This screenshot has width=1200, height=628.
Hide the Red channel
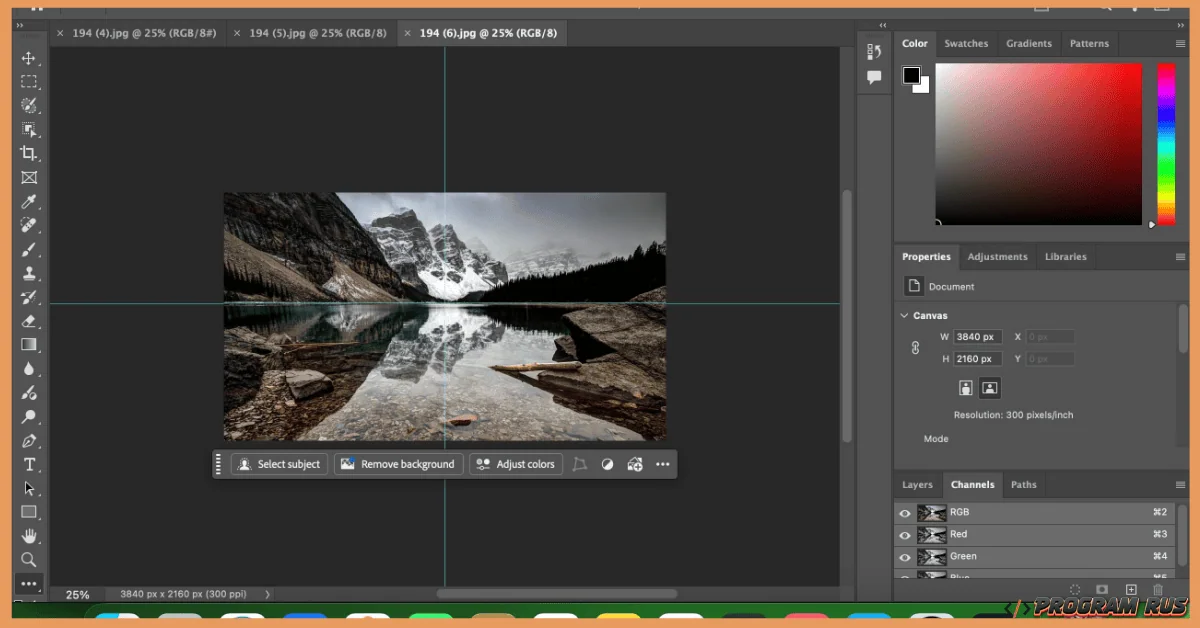(904, 534)
